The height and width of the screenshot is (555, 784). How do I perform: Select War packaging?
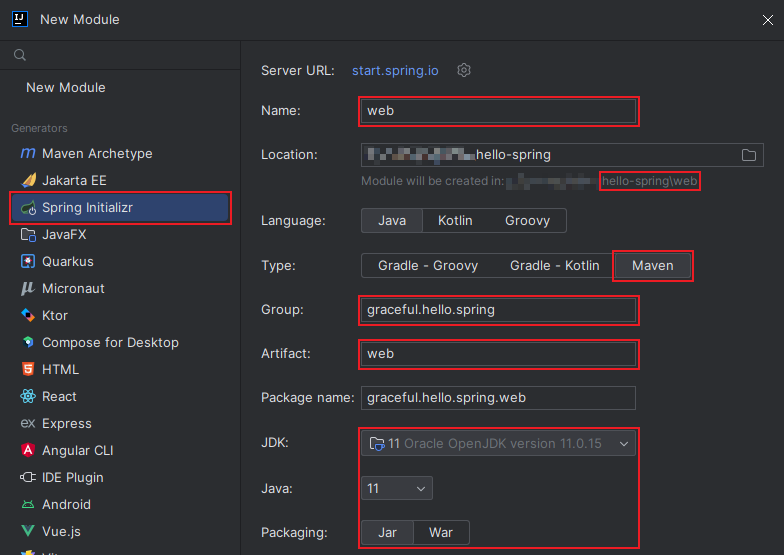point(440,532)
